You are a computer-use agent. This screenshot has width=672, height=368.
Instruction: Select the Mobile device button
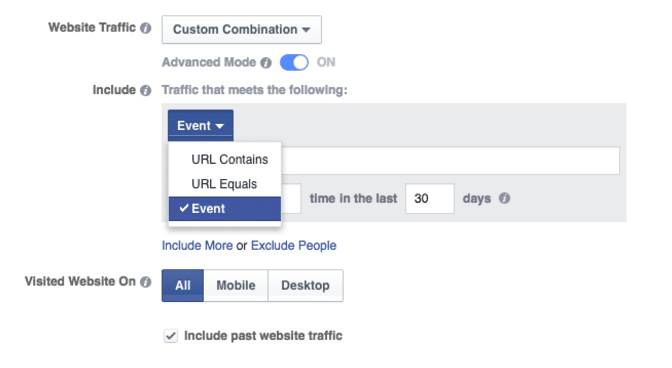click(236, 285)
